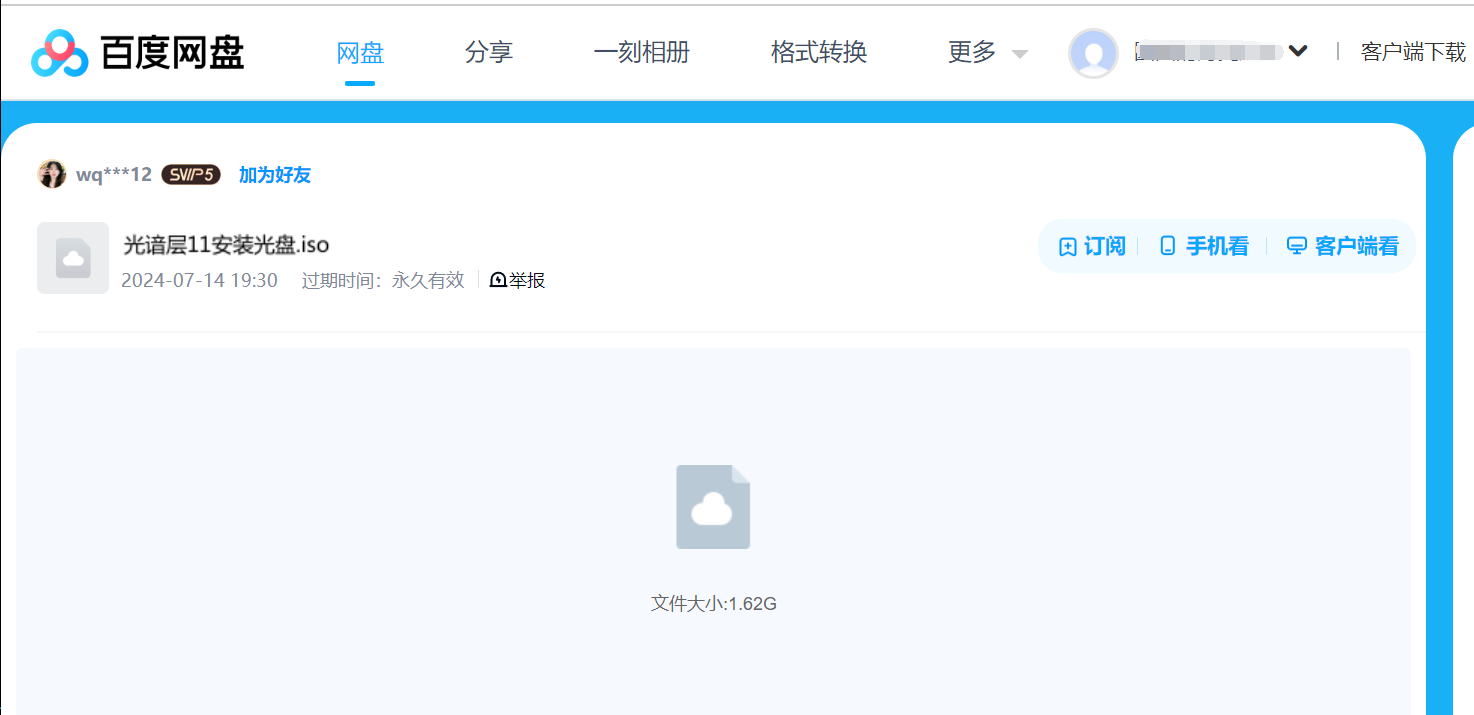1474x715 pixels.
Task: Expand the account dropdown chevron
Action: click(x=1299, y=49)
